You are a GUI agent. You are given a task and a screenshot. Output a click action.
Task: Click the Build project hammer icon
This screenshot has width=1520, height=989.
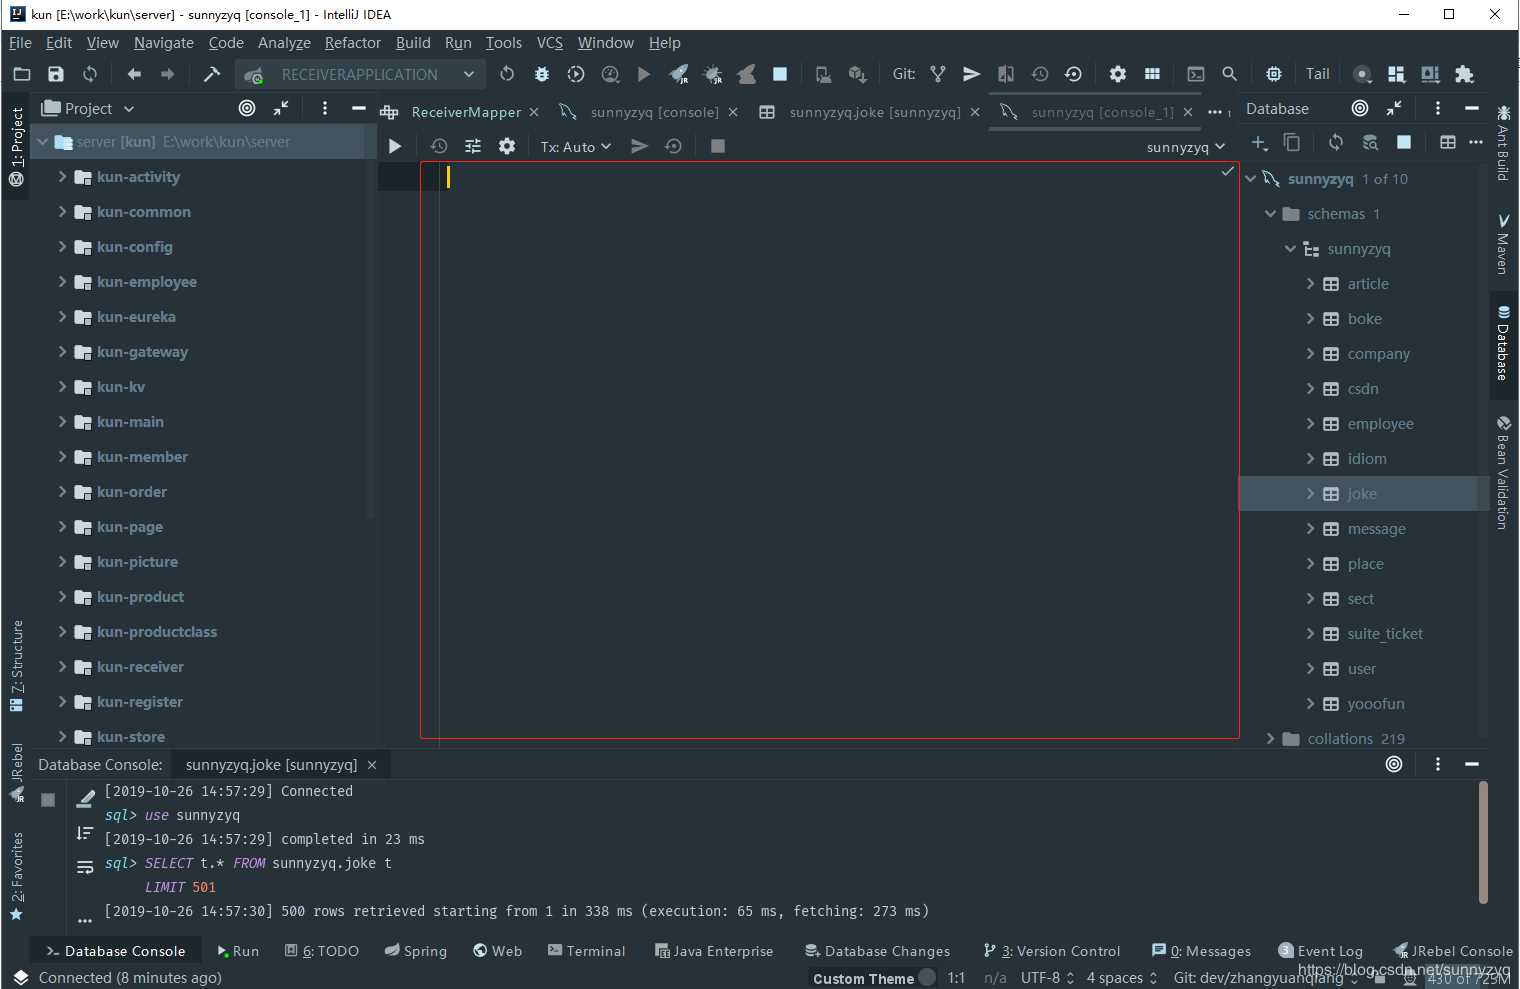[211, 74]
